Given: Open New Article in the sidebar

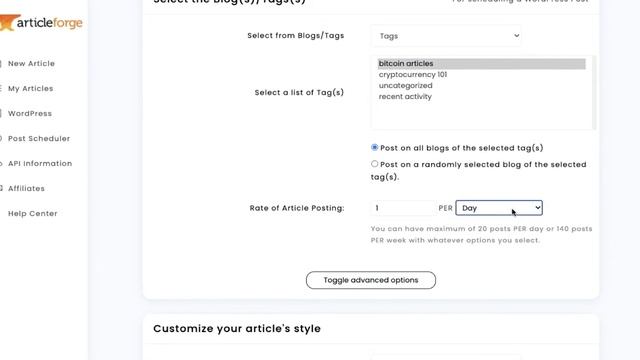Looking at the screenshot, I should [x=31, y=64].
